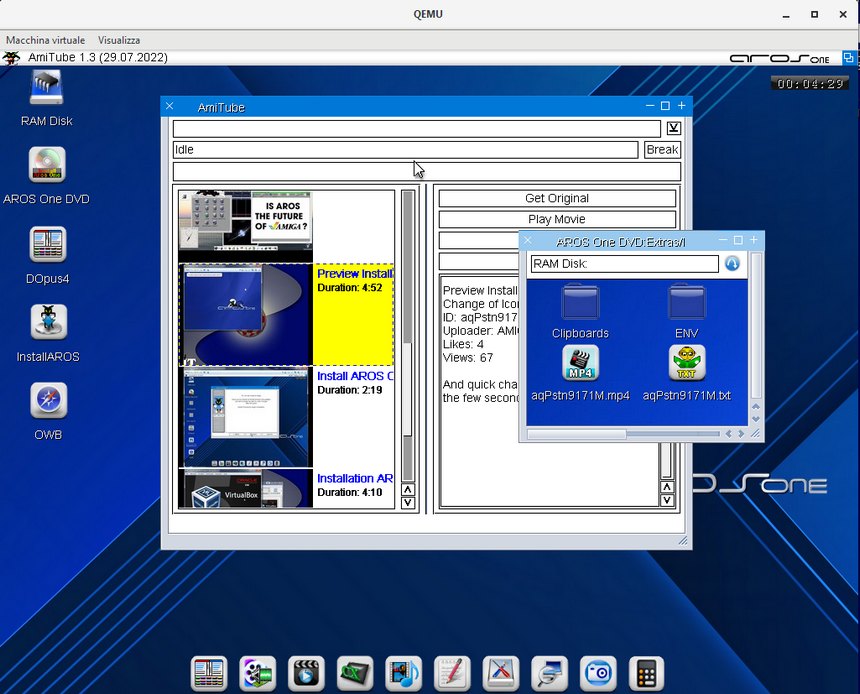
Task: Go to parent directory in file window
Action: pyautogui.click(x=732, y=264)
